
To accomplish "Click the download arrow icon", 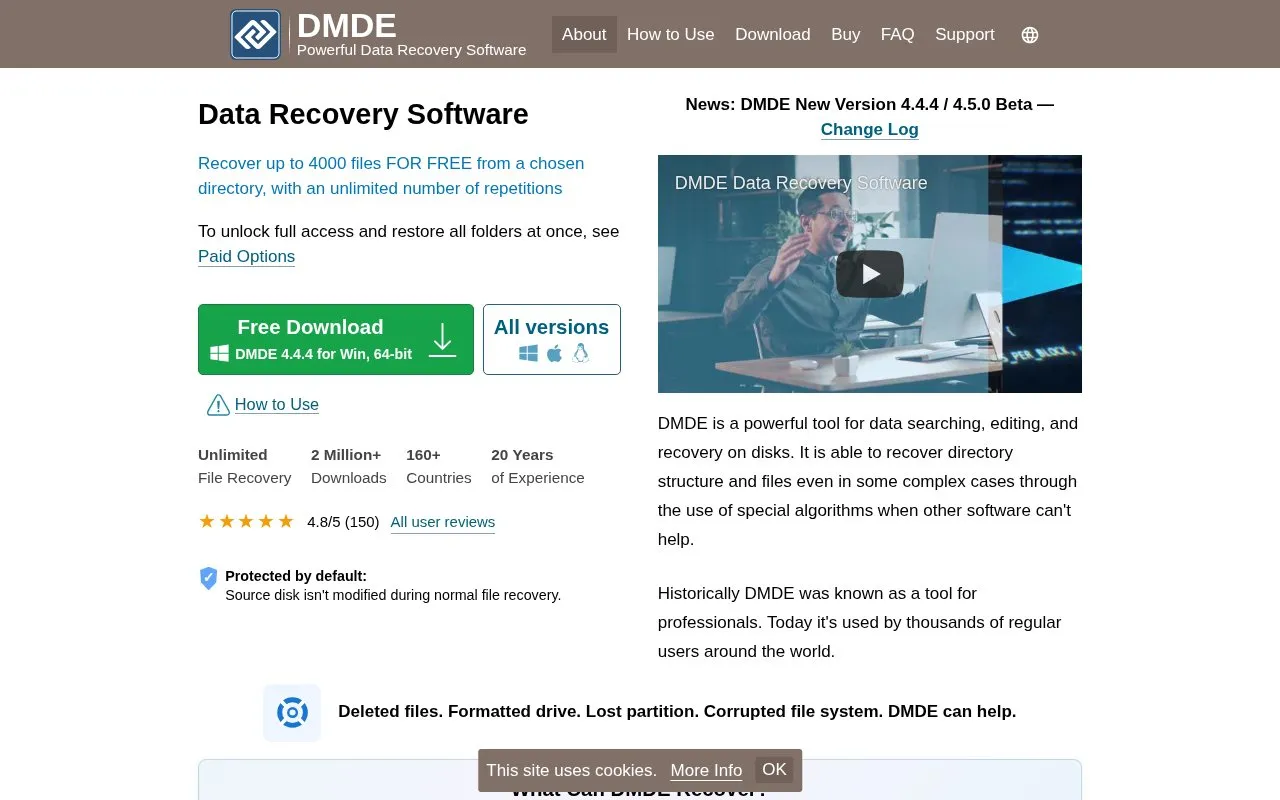I will 442,340.
